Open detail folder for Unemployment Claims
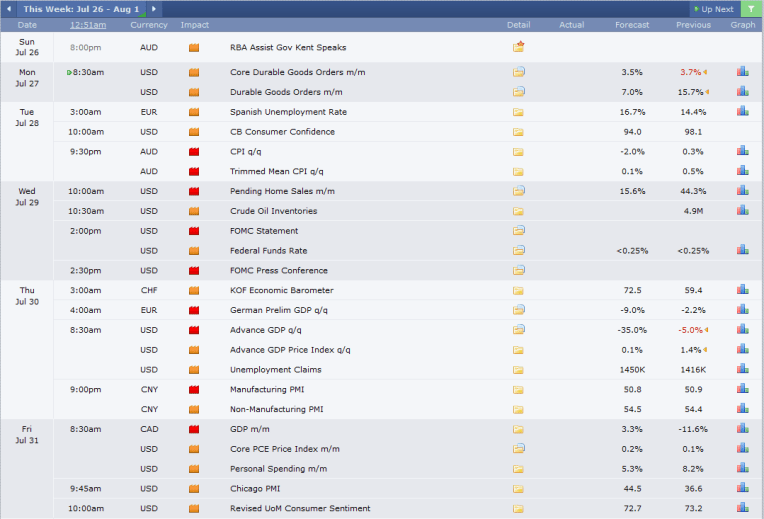This screenshot has height=519, width=764. pyautogui.click(x=518, y=370)
